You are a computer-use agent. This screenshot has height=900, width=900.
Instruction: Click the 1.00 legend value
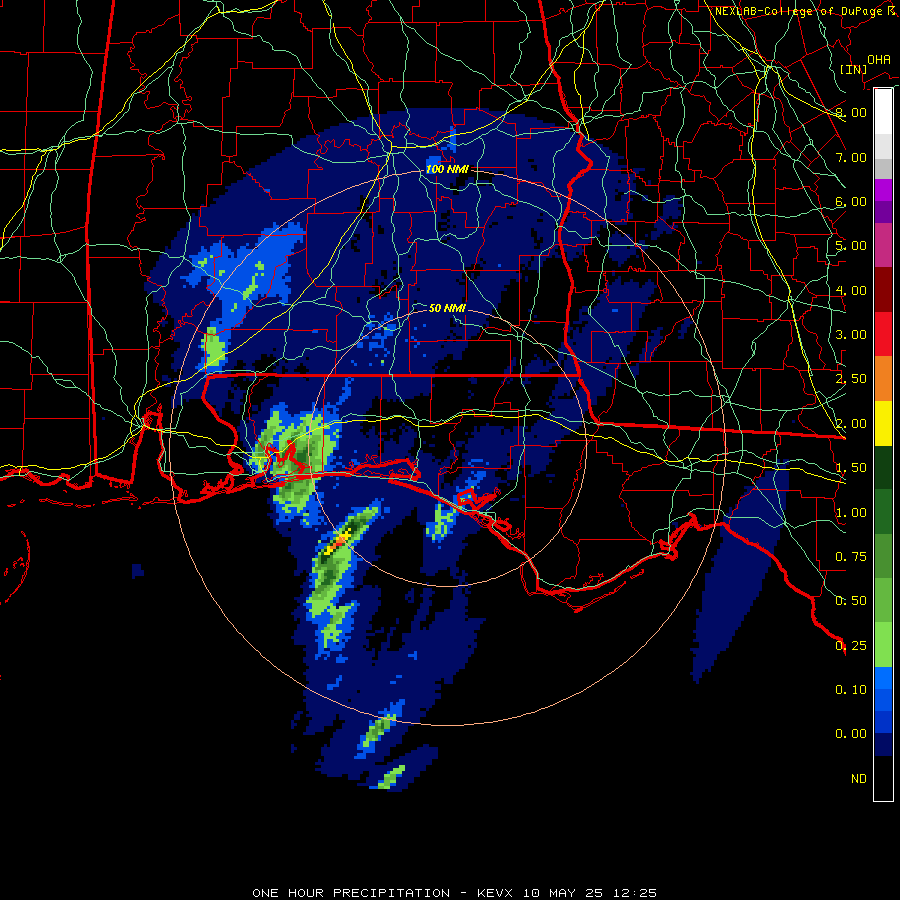(x=851, y=513)
